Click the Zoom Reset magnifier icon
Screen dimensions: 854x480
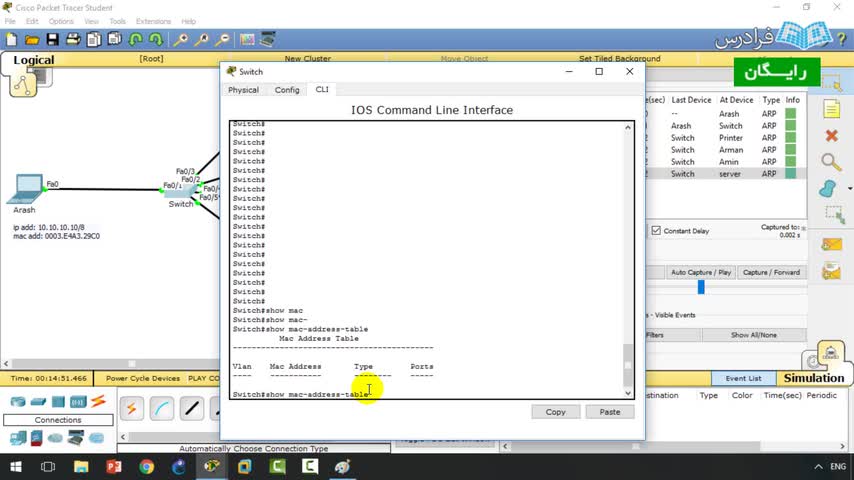tap(202, 40)
